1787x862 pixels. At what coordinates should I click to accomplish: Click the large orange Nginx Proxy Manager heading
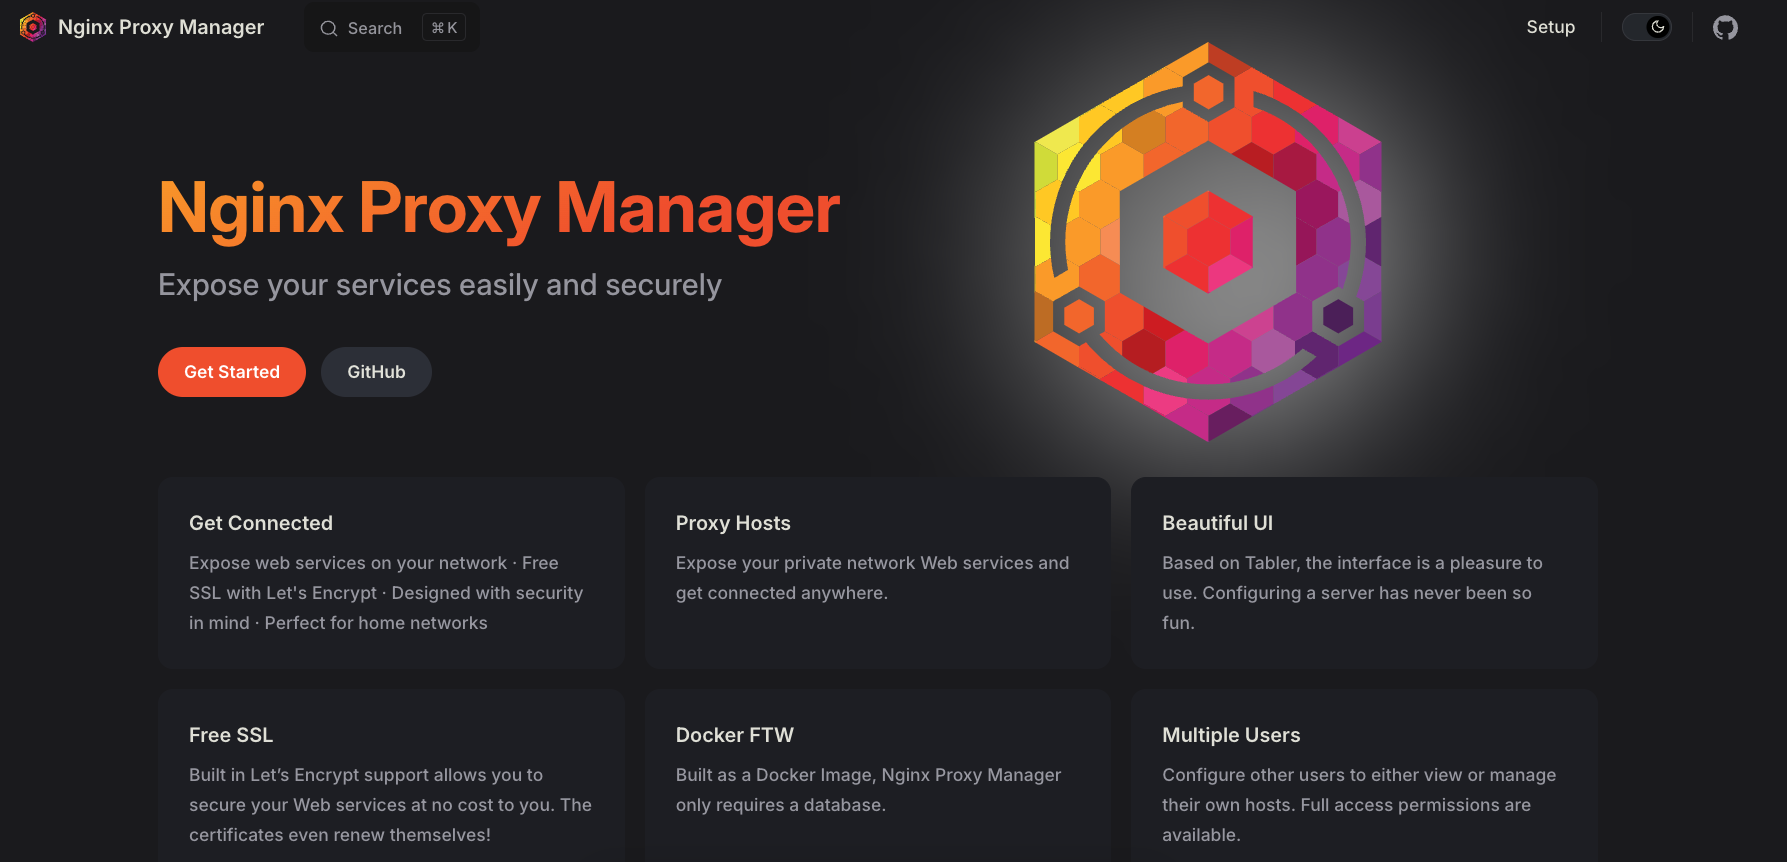[x=499, y=209]
